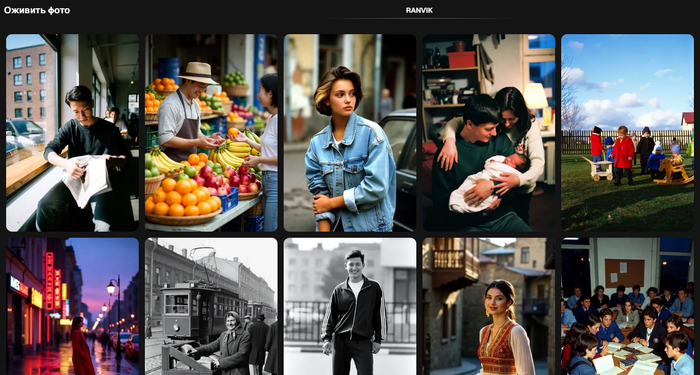
Task: Click the Оживить фото heading
Action: coord(37,10)
